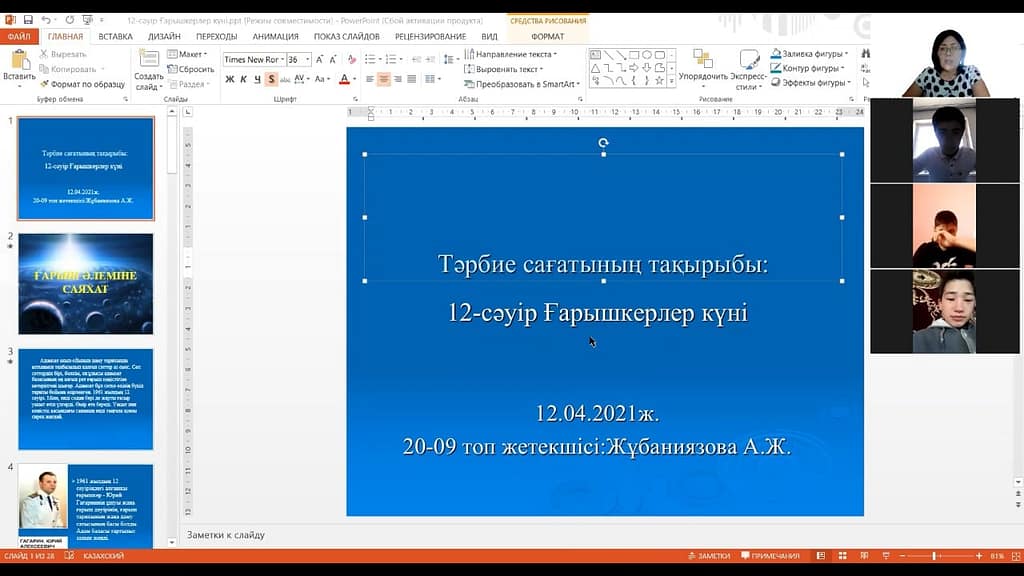Image resolution: width=1024 pixels, height=576 pixels.
Task: Click ЗАМЕТКИ button in status bar
Action: [x=709, y=556]
